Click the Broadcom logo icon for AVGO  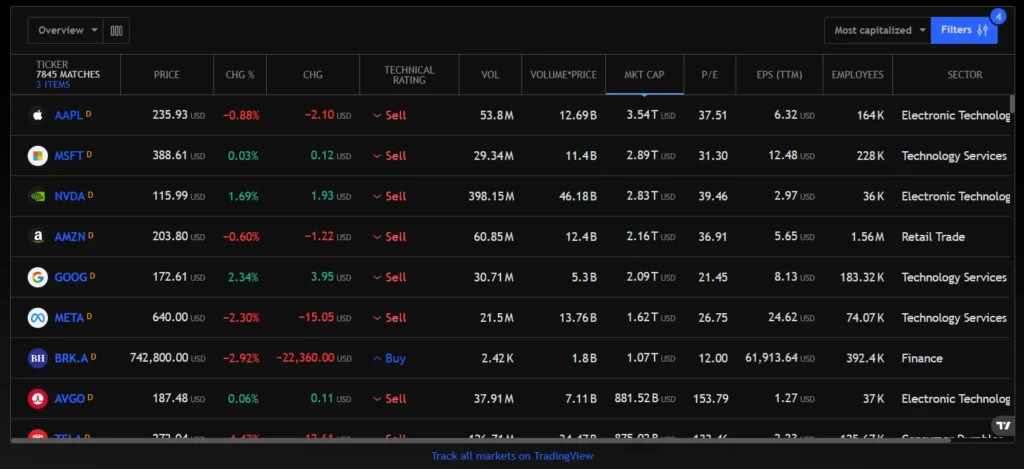pyautogui.click(x=38, y=398)
